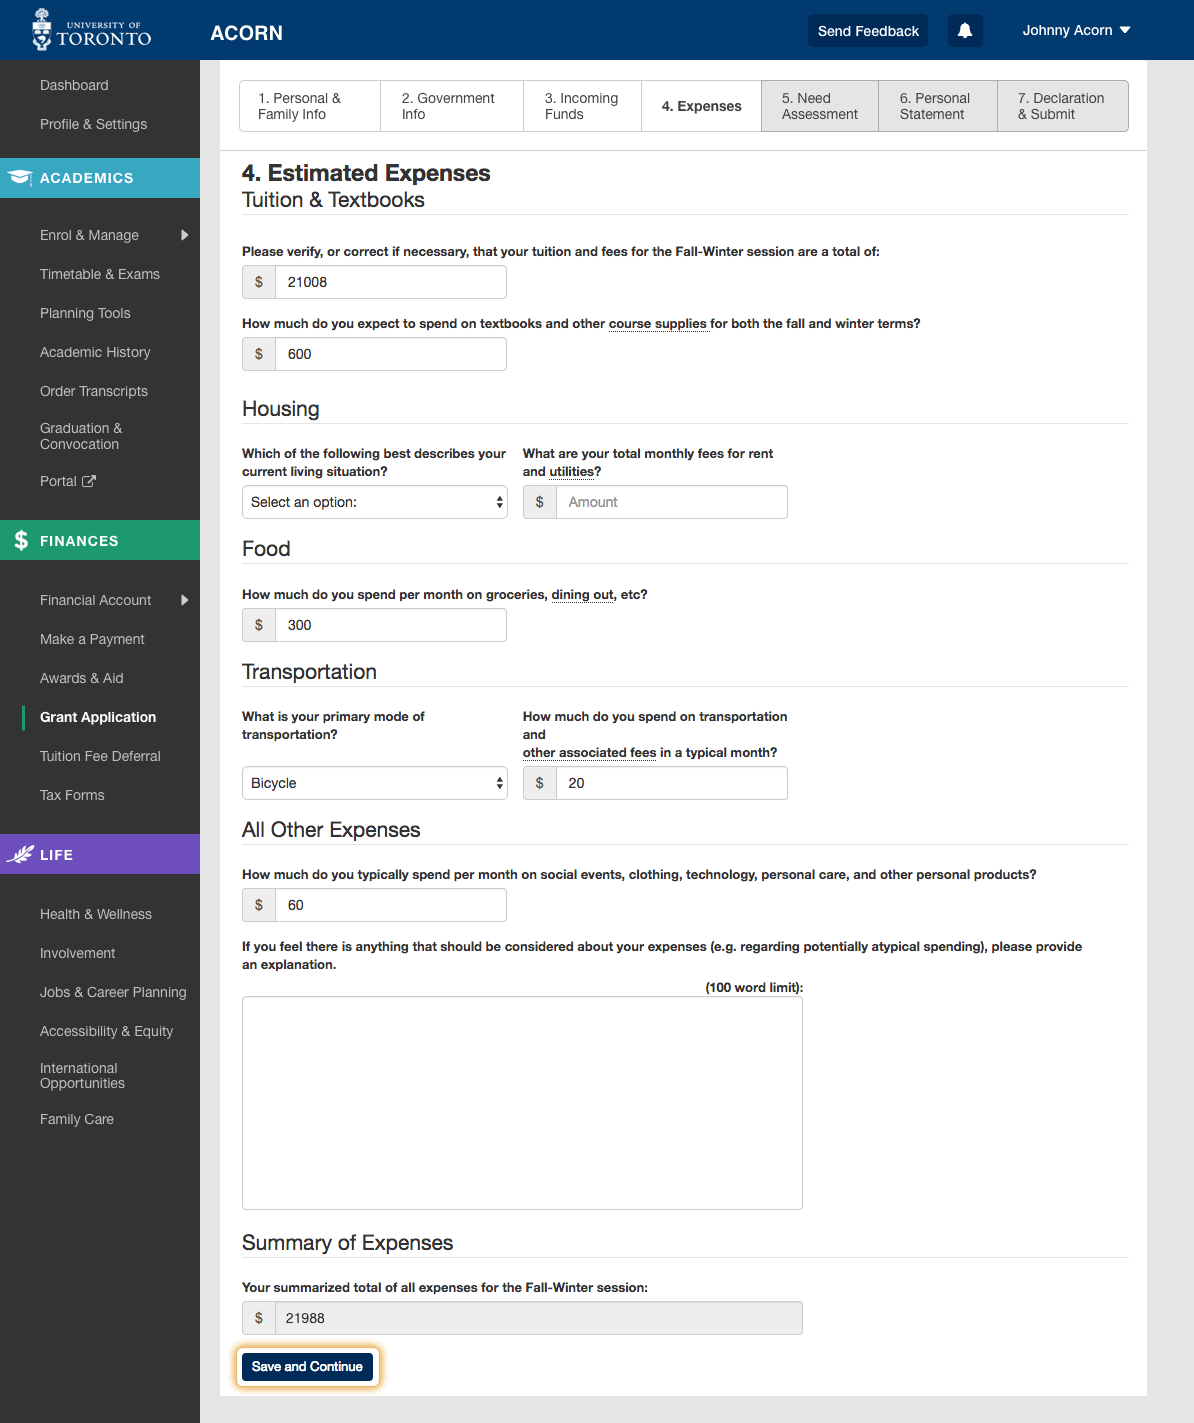Open Dashboard in the sidebar
The image size is (1194, 1423).
click(x=74, y=85)
